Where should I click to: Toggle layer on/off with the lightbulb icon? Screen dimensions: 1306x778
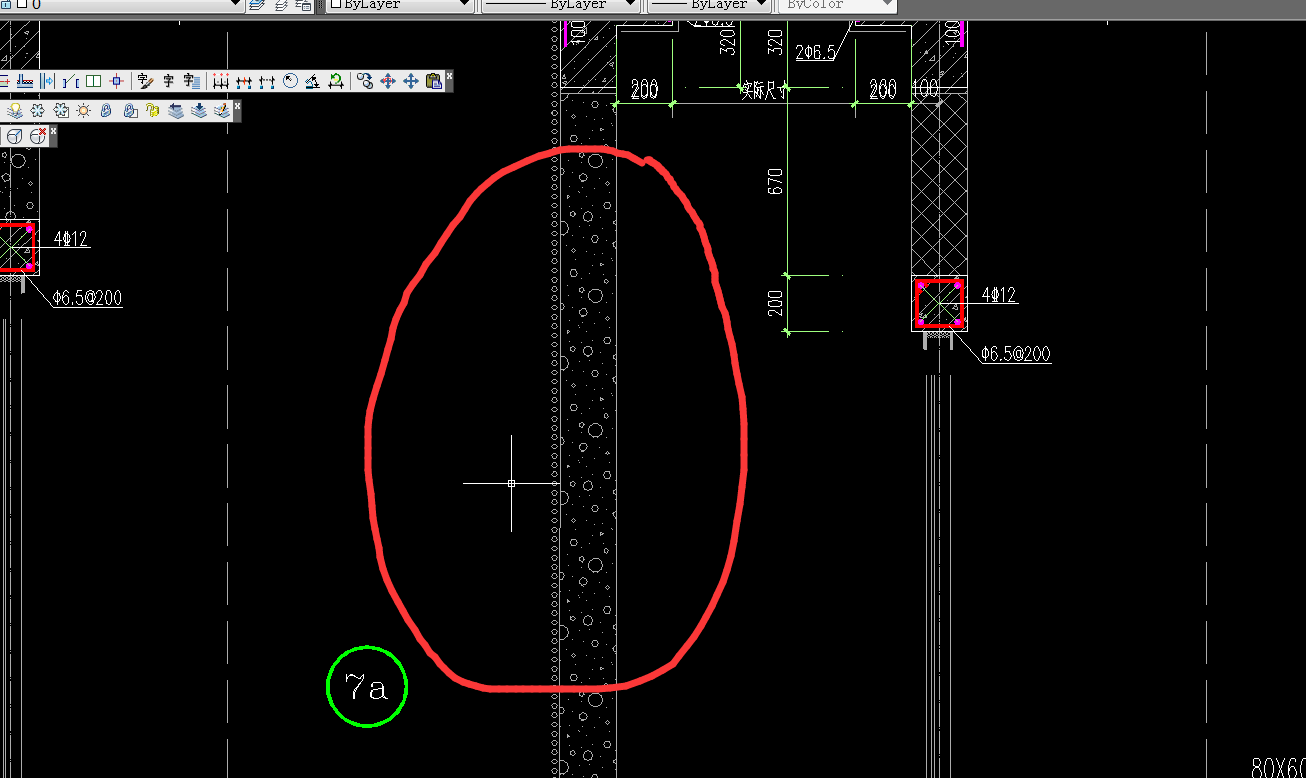coord(15,110)
